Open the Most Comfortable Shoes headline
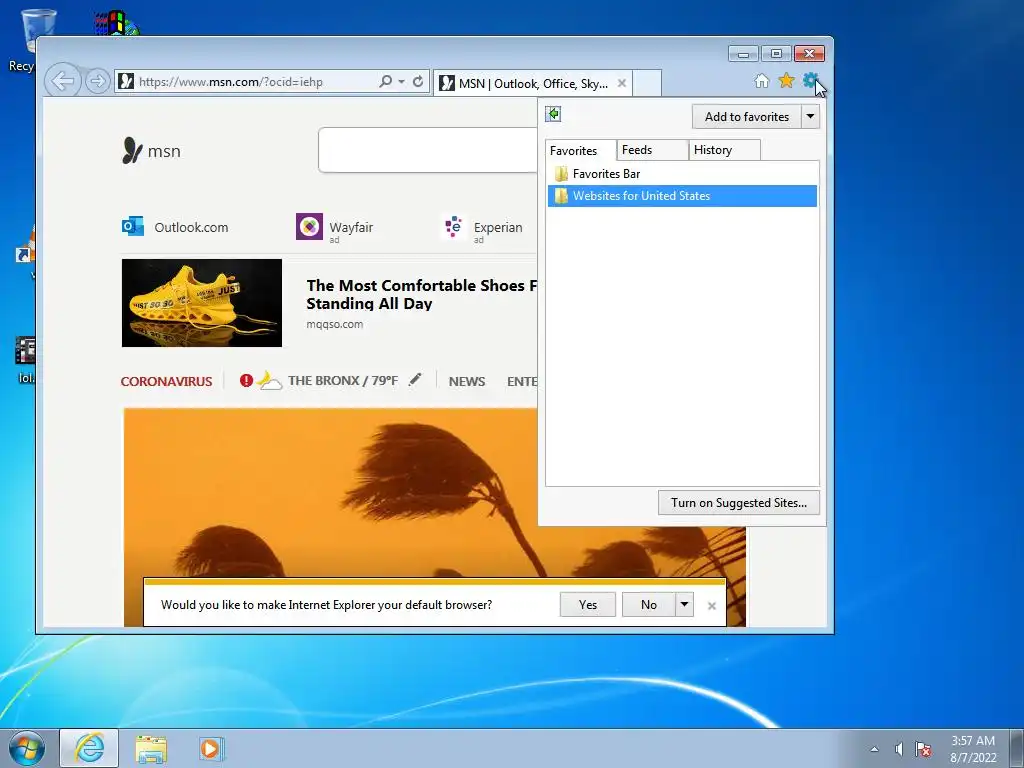The width and height of the screenshot is (1024, 768). point(422,295)
